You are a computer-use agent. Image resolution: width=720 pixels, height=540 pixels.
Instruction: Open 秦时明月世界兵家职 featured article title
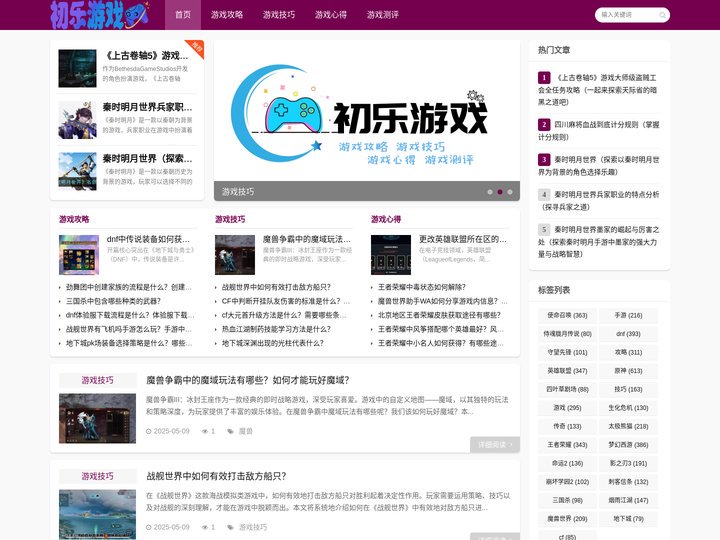coord(147,107)
